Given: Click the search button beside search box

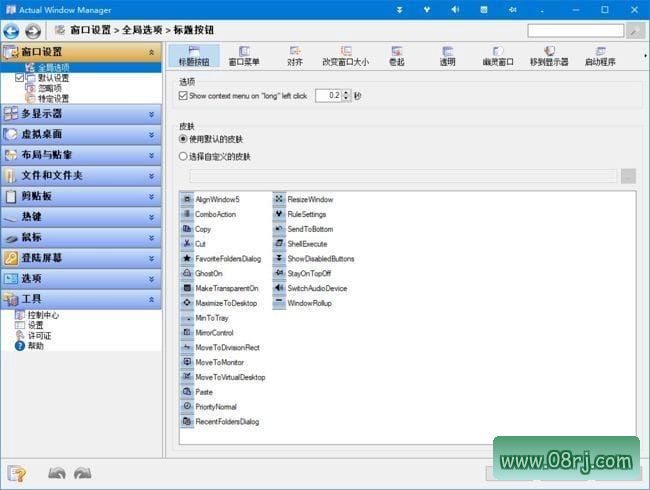Looking at the screenshot, I should click(635, 31).
